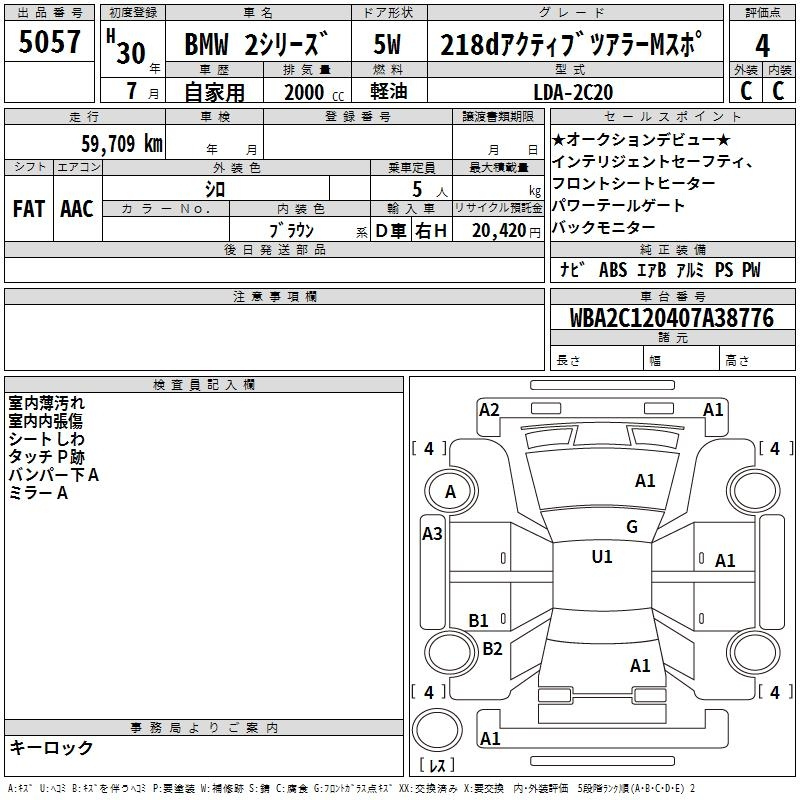The width and height of the screenshot is (800, 800).
Task: Click the inspector note タッチP跡
Action: 46,457
